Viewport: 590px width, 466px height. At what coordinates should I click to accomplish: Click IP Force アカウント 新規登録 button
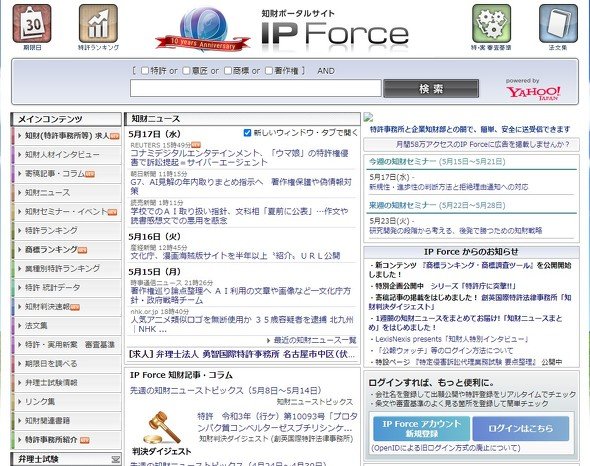click(x=421, y=428)
